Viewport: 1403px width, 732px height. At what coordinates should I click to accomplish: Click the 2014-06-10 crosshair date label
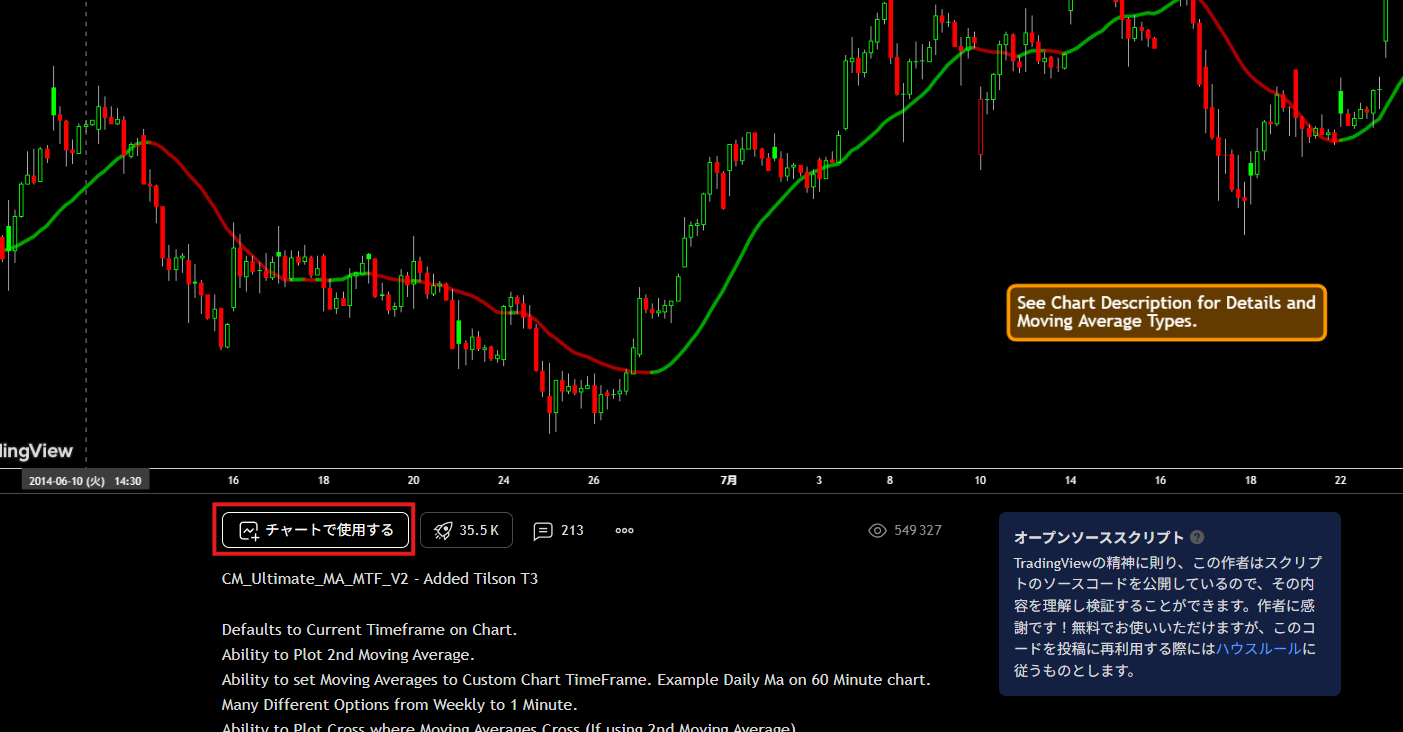(x=85, y=480)
